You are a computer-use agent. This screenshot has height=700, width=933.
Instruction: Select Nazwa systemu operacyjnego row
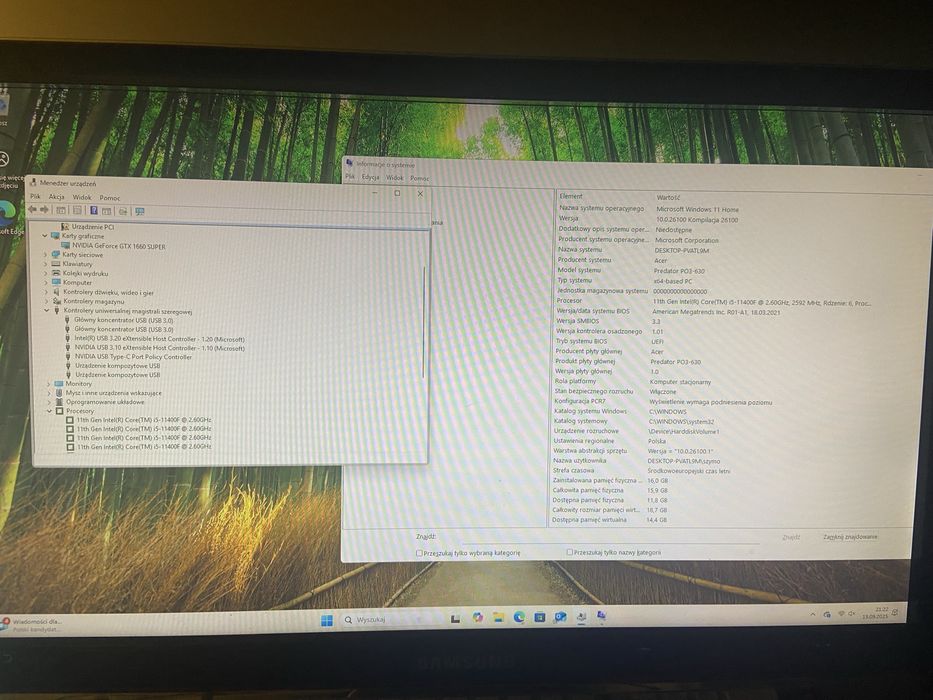(649, 209)
